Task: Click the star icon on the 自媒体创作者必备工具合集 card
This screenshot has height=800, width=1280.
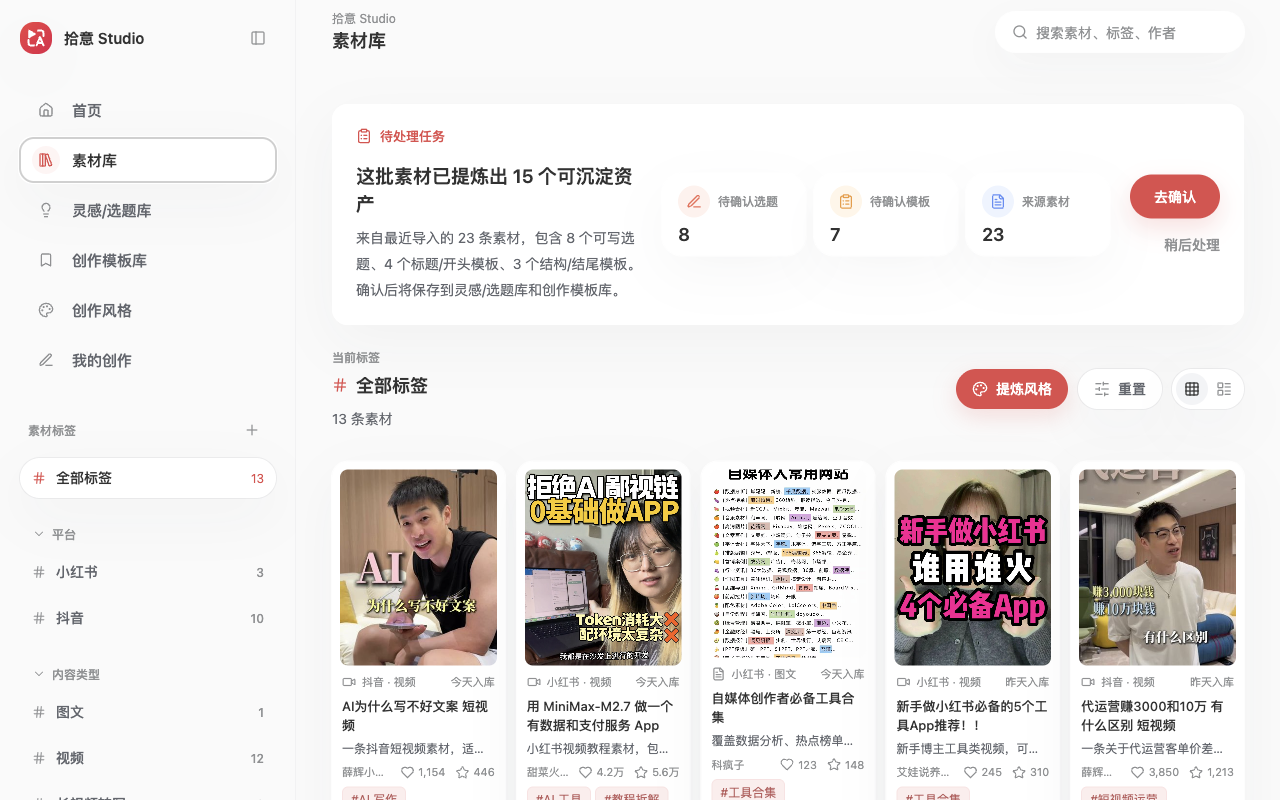Action: click(x=834, y=764)
